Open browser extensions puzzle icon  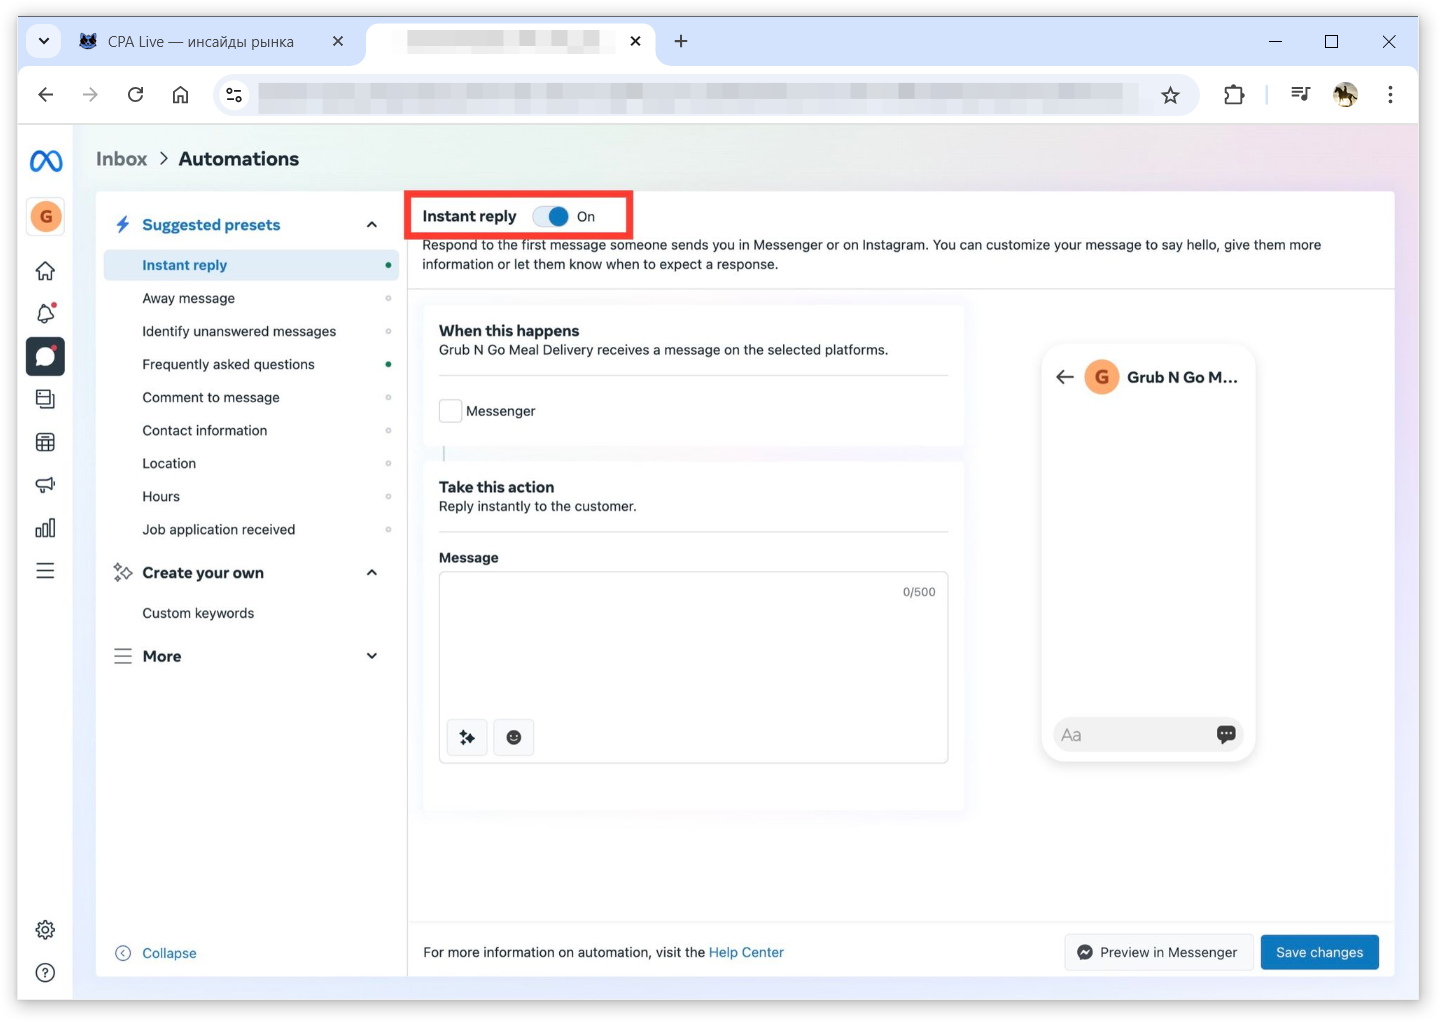pyautogui.click(x=1234, y=95)
